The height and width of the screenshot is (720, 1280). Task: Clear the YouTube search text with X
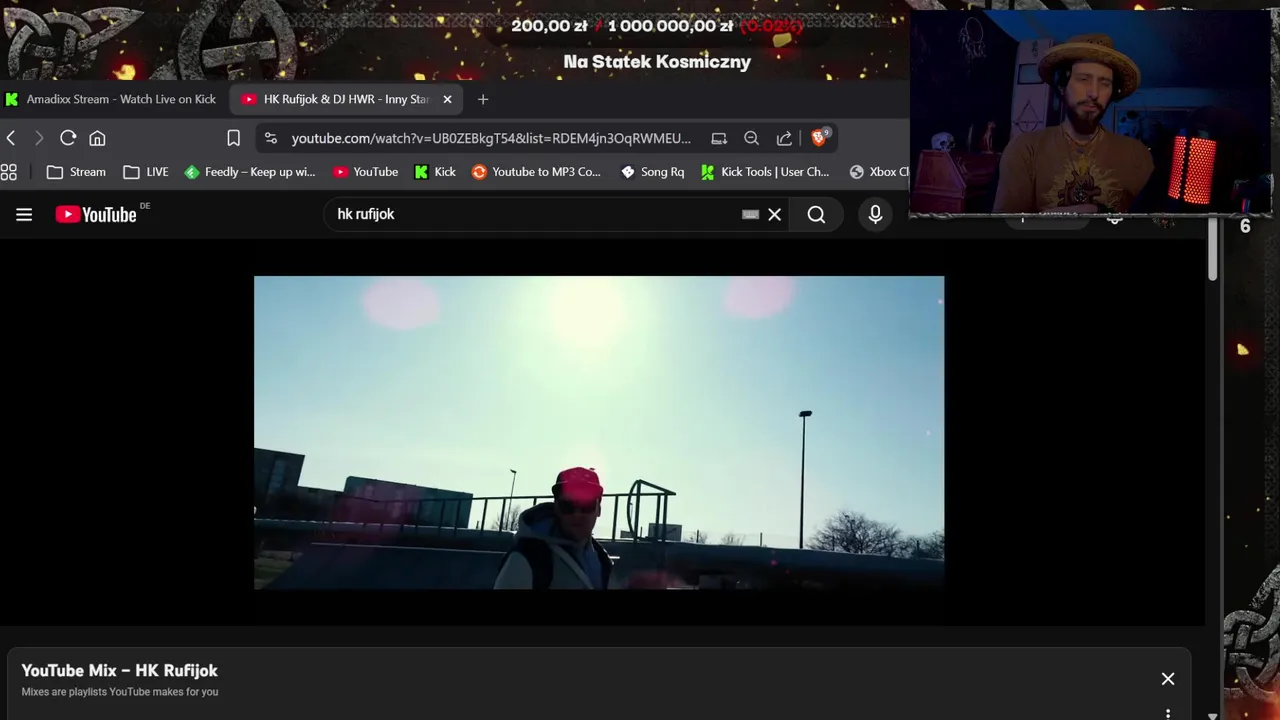pyautogui.click(x=774, y=214)
